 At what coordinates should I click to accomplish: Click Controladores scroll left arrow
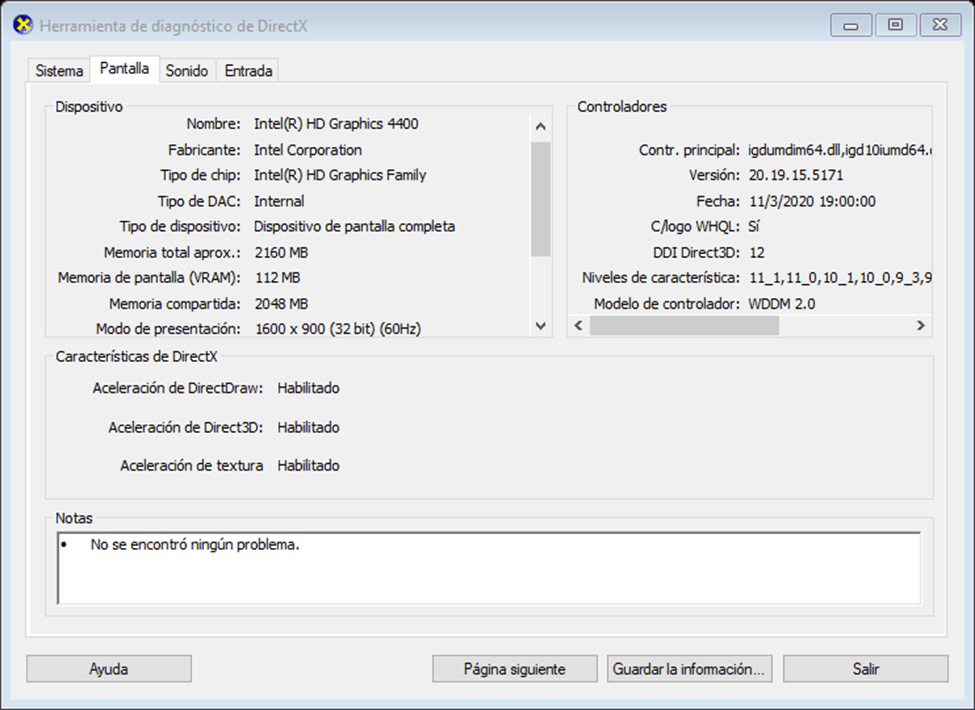click(x=579, y=326)
